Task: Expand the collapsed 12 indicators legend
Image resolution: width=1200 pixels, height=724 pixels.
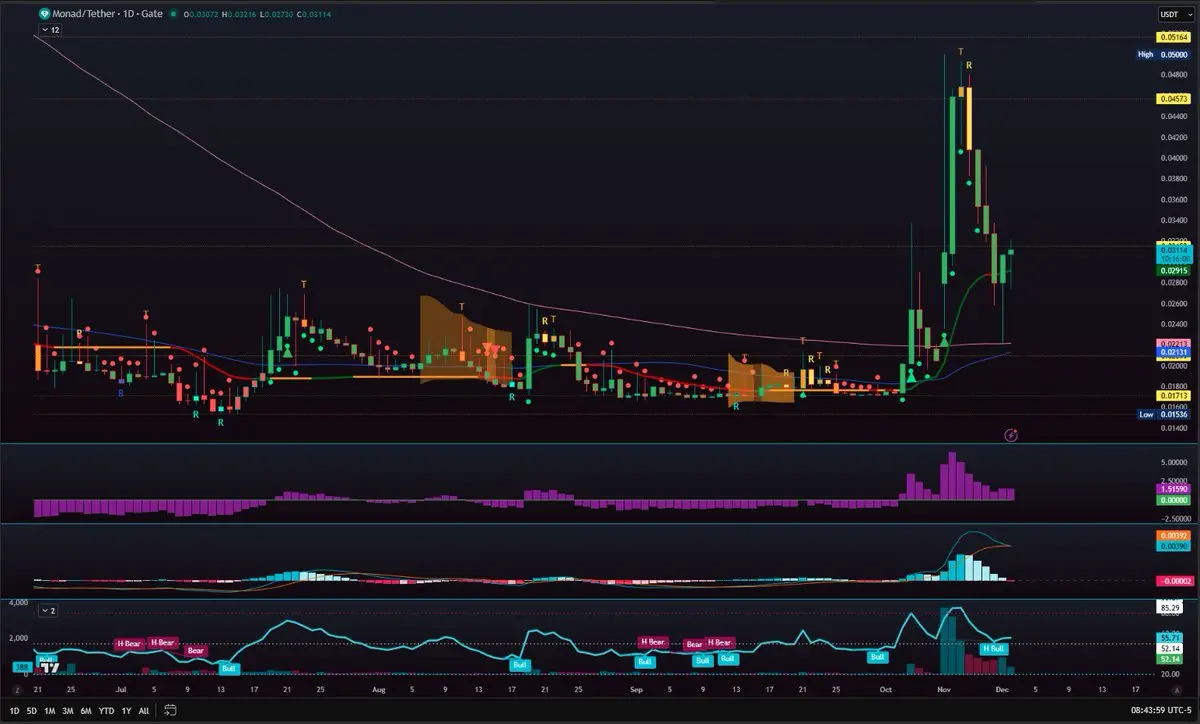Action: click(50, 31)
